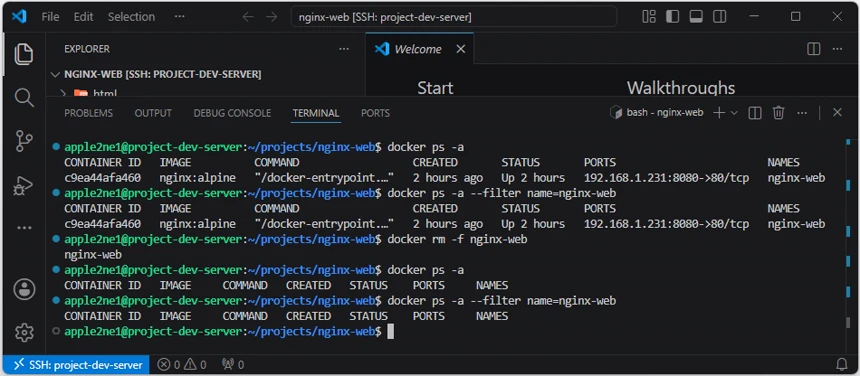
Task: Split the terminal
Action: (755, 113)
